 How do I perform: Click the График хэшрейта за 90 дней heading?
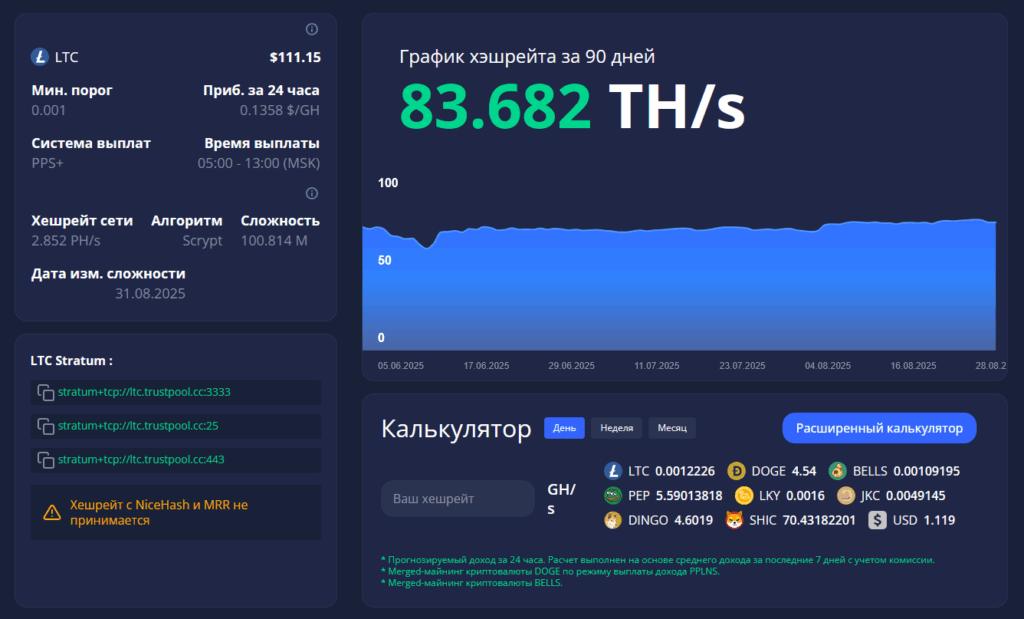(527, 57)
